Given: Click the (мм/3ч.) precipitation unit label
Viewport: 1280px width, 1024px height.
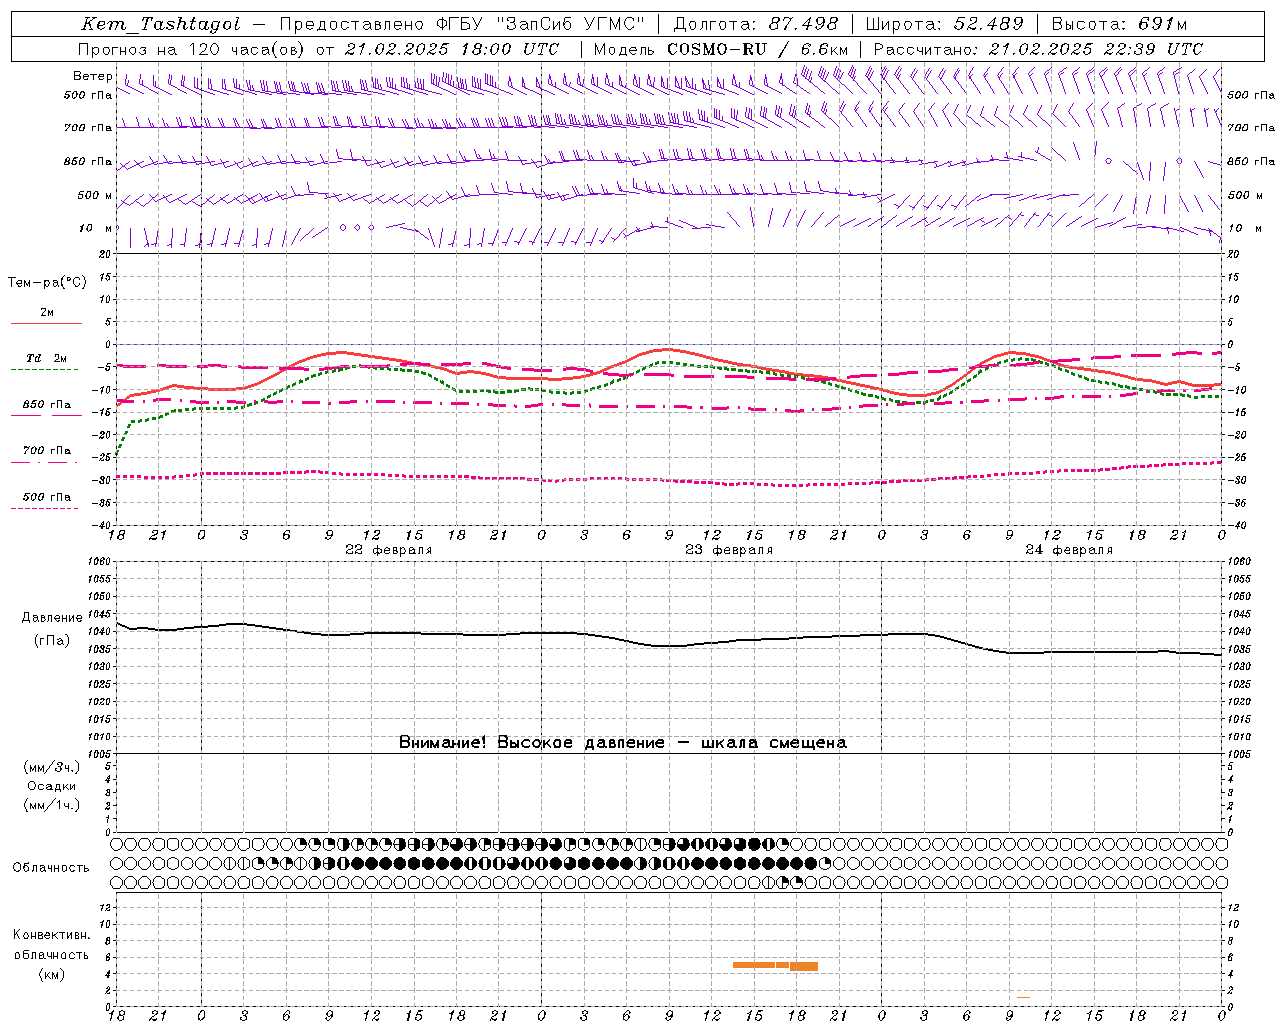Looking at the screenshot, I should 51,767.
